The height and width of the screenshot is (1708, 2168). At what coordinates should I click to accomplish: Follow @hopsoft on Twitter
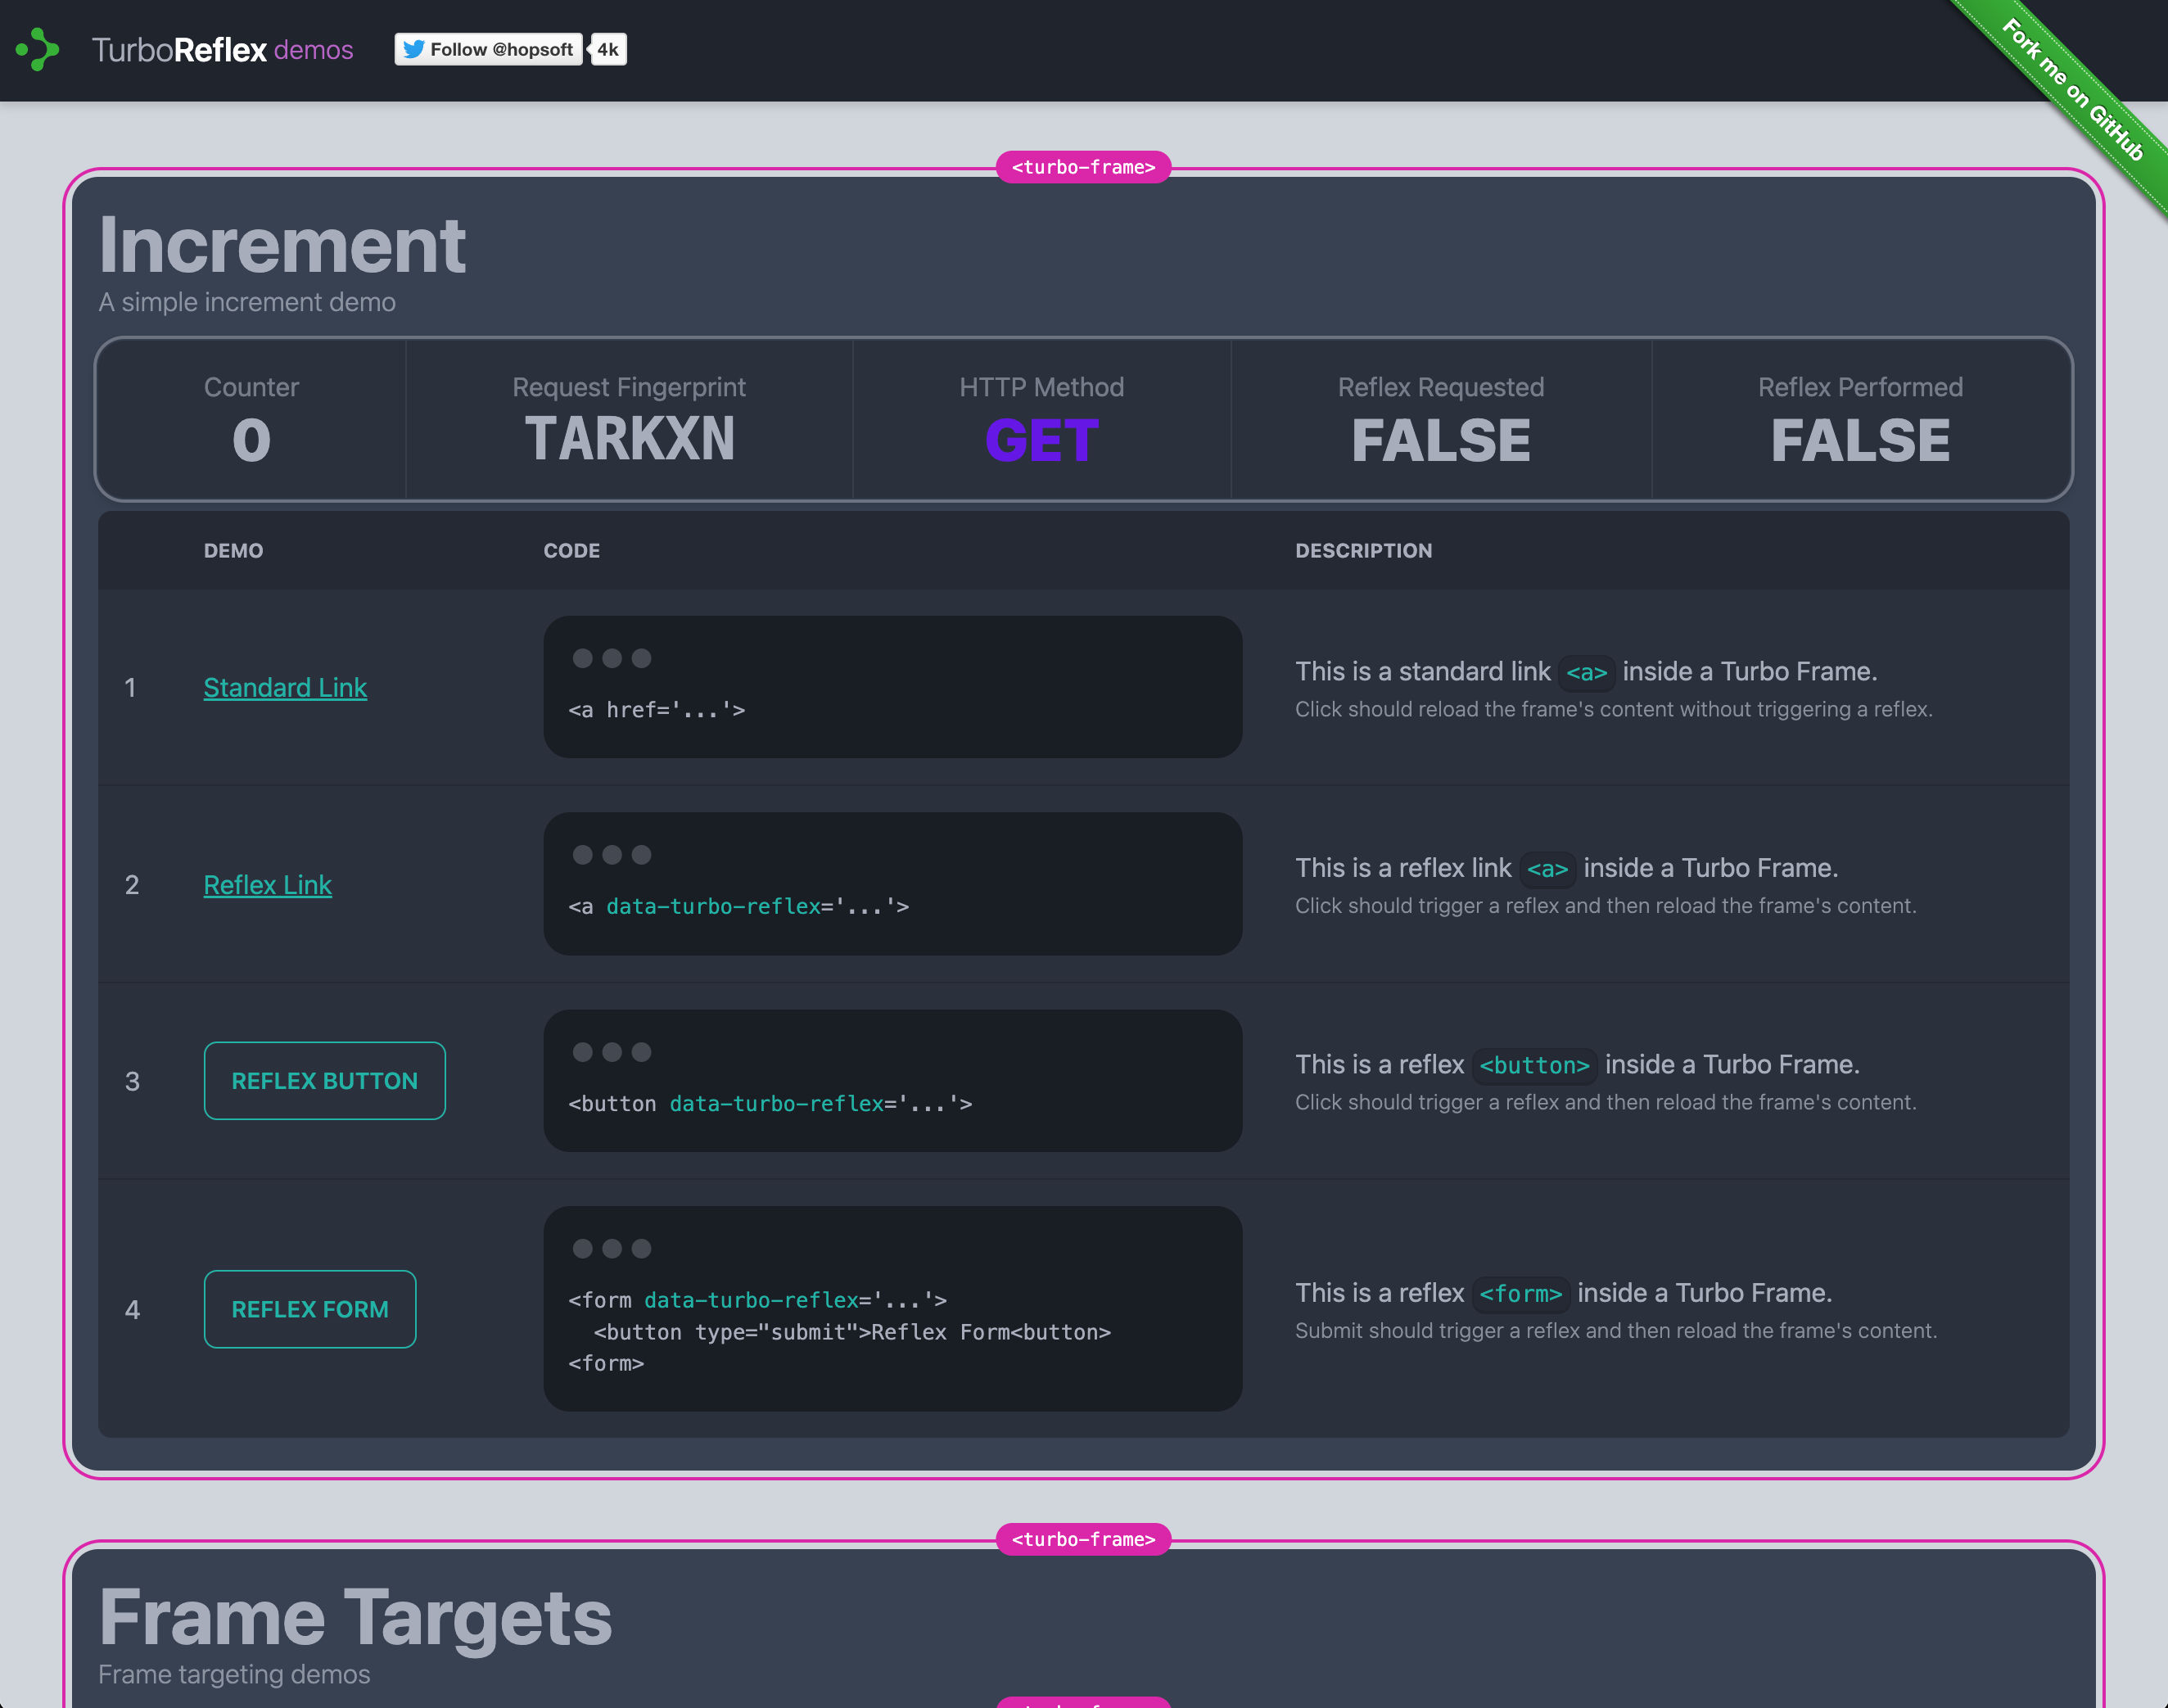click(x=488, y=49)
